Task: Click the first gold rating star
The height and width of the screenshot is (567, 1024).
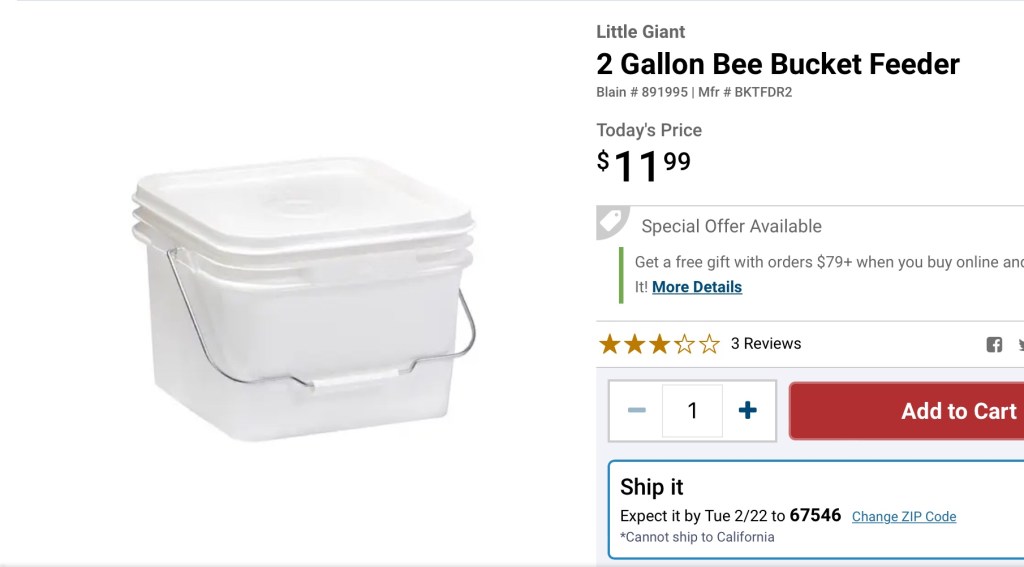Action: 610,345
